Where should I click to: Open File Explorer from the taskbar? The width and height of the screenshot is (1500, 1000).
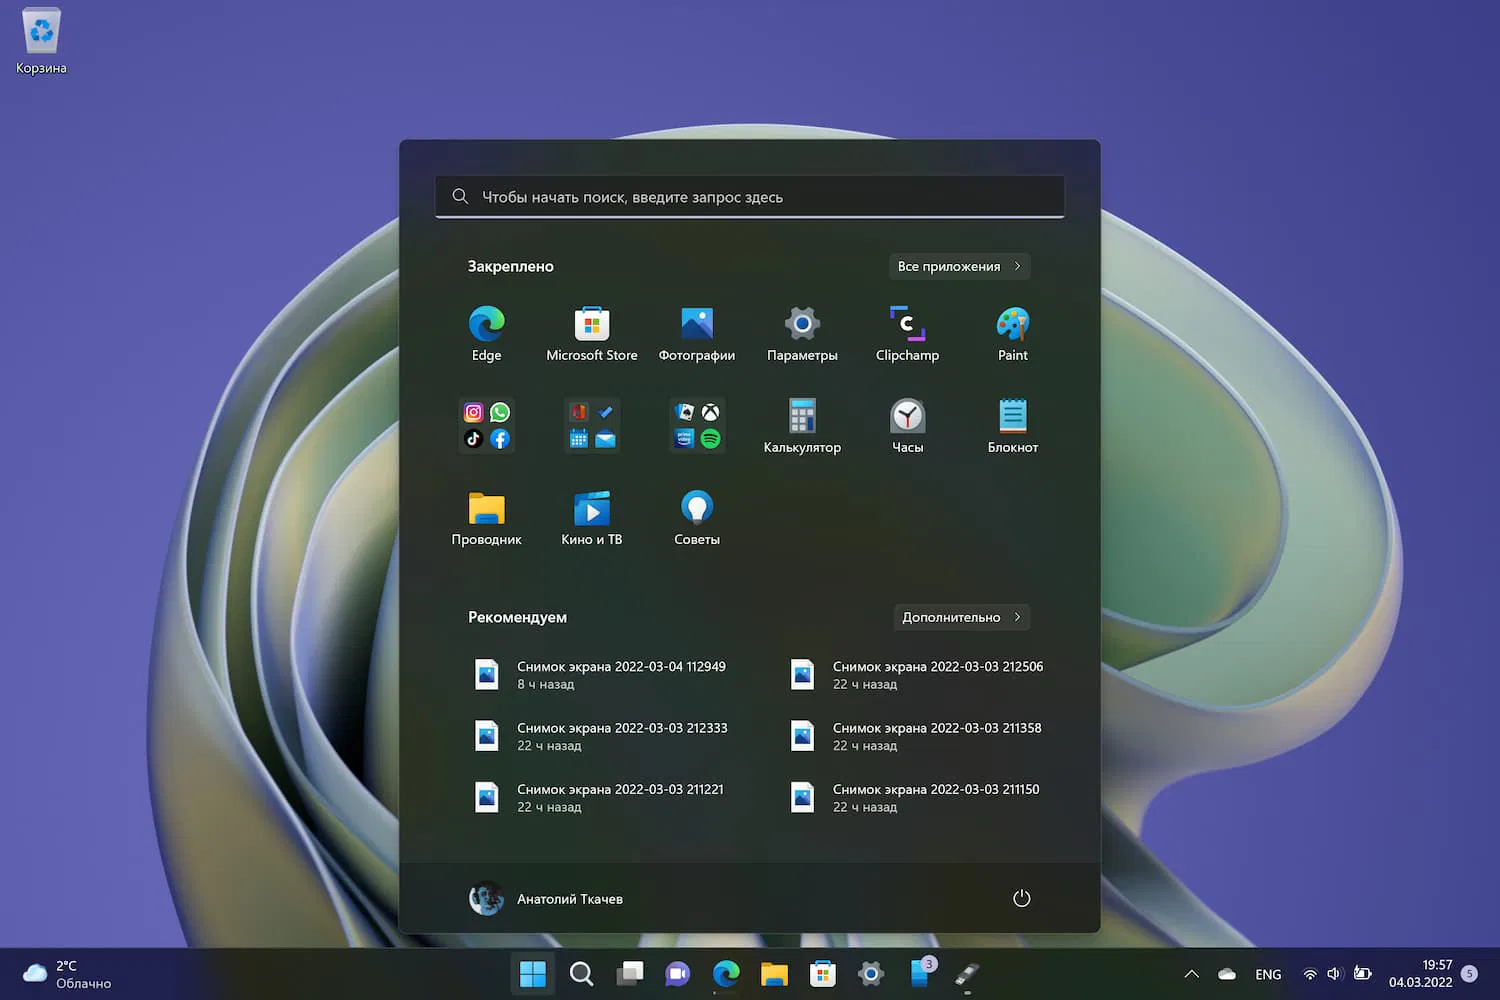point(774,974)
